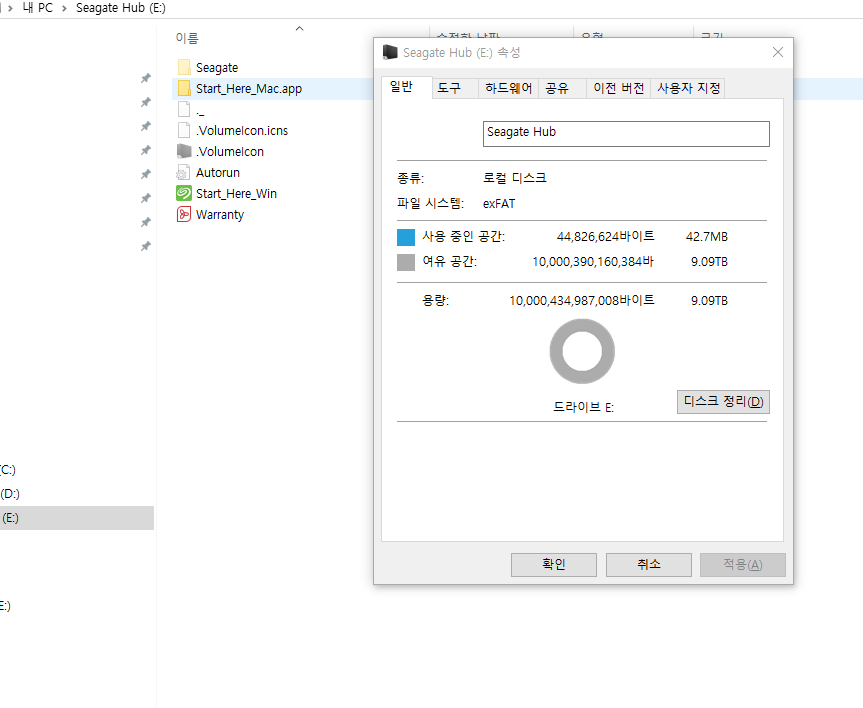Screen dimensions: 863x708
Task: Select the (D:) drive in navigation pane
Action: click(10, 494)
